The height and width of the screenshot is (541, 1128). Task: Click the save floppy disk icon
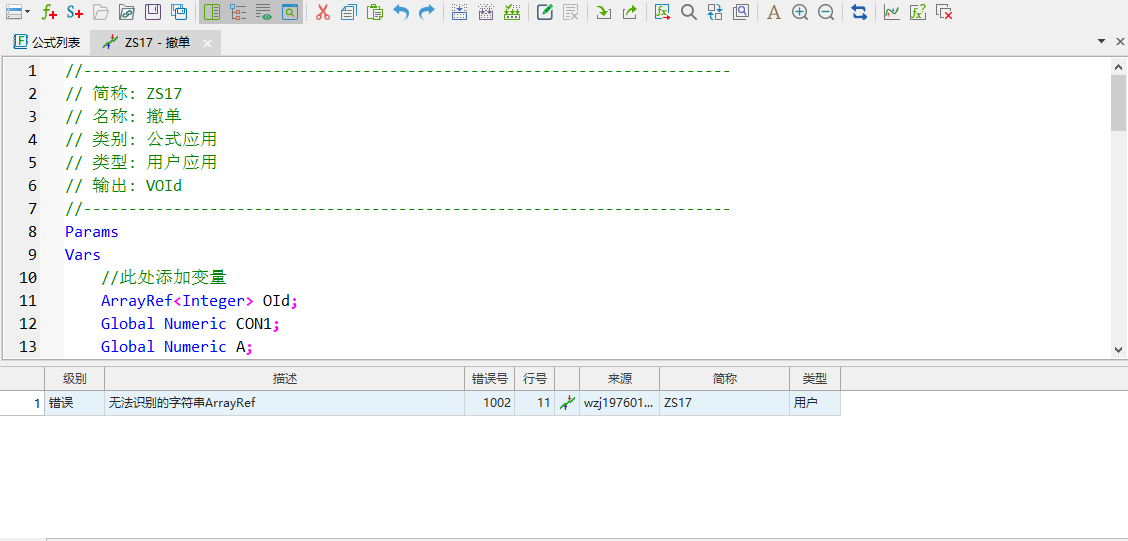pyautogui.click(x=153, y=12)
